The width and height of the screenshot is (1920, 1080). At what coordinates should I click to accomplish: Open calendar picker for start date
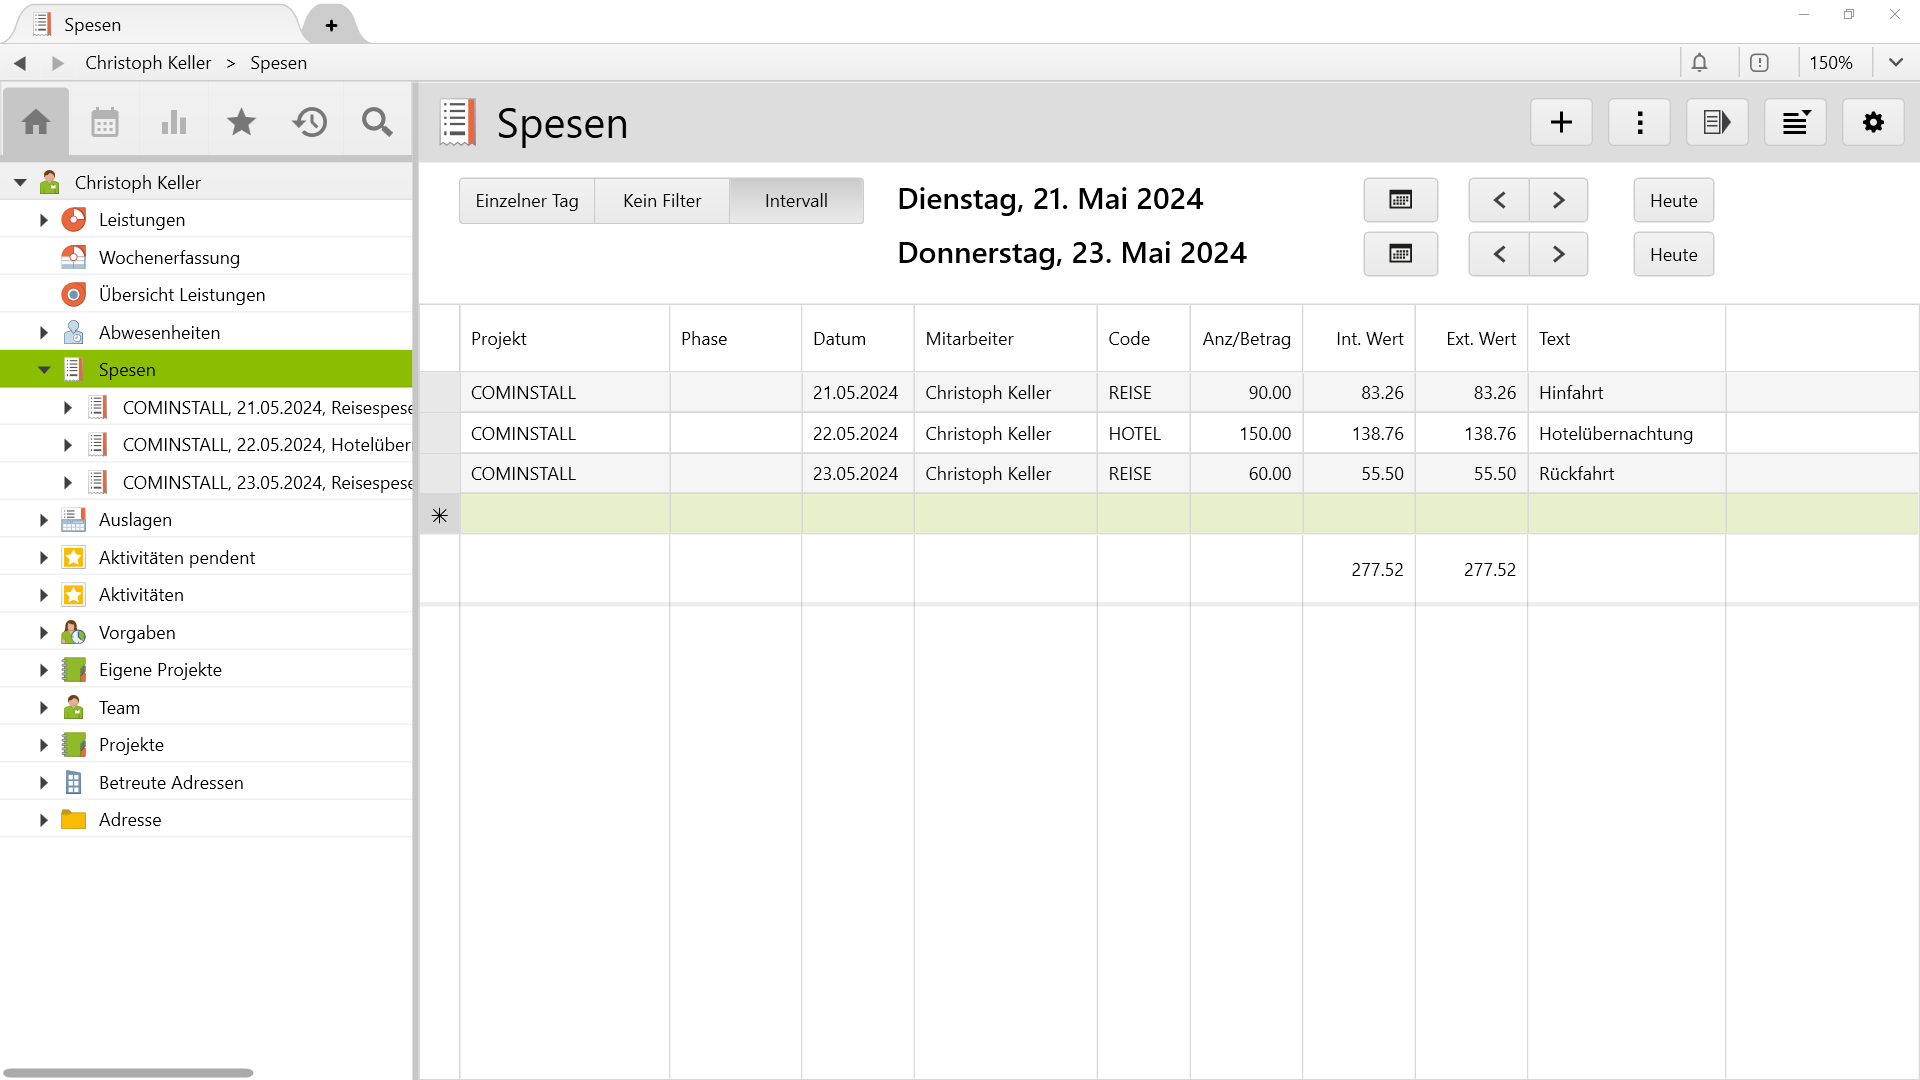point(1400,200)
